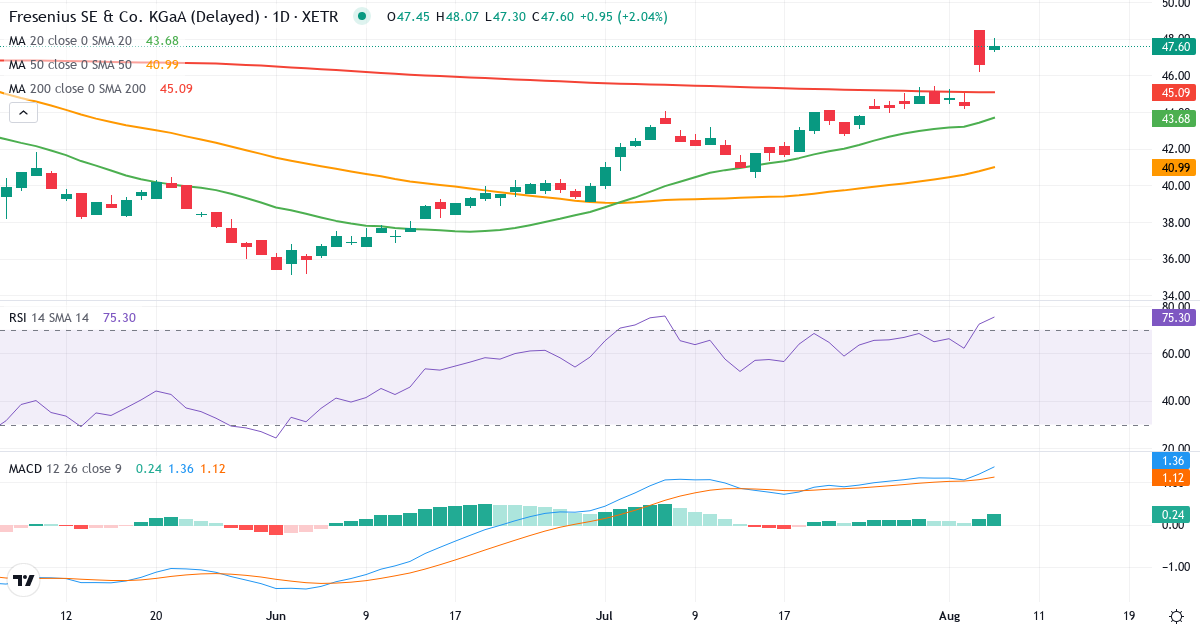Click the 17 date label before Jul
The width and height of the screenshot is (1200, 630).
tap(456, 617)
